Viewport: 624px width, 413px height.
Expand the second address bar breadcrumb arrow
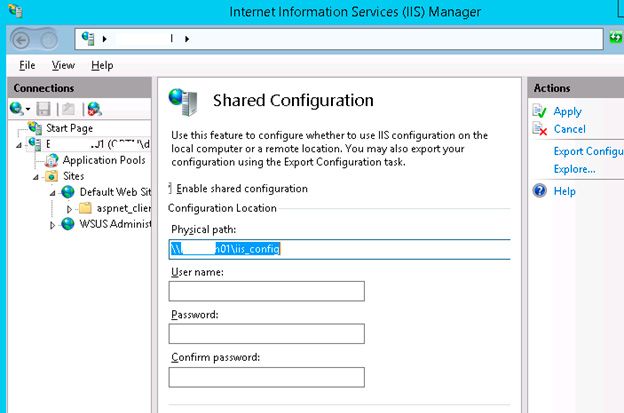point(187,39)
